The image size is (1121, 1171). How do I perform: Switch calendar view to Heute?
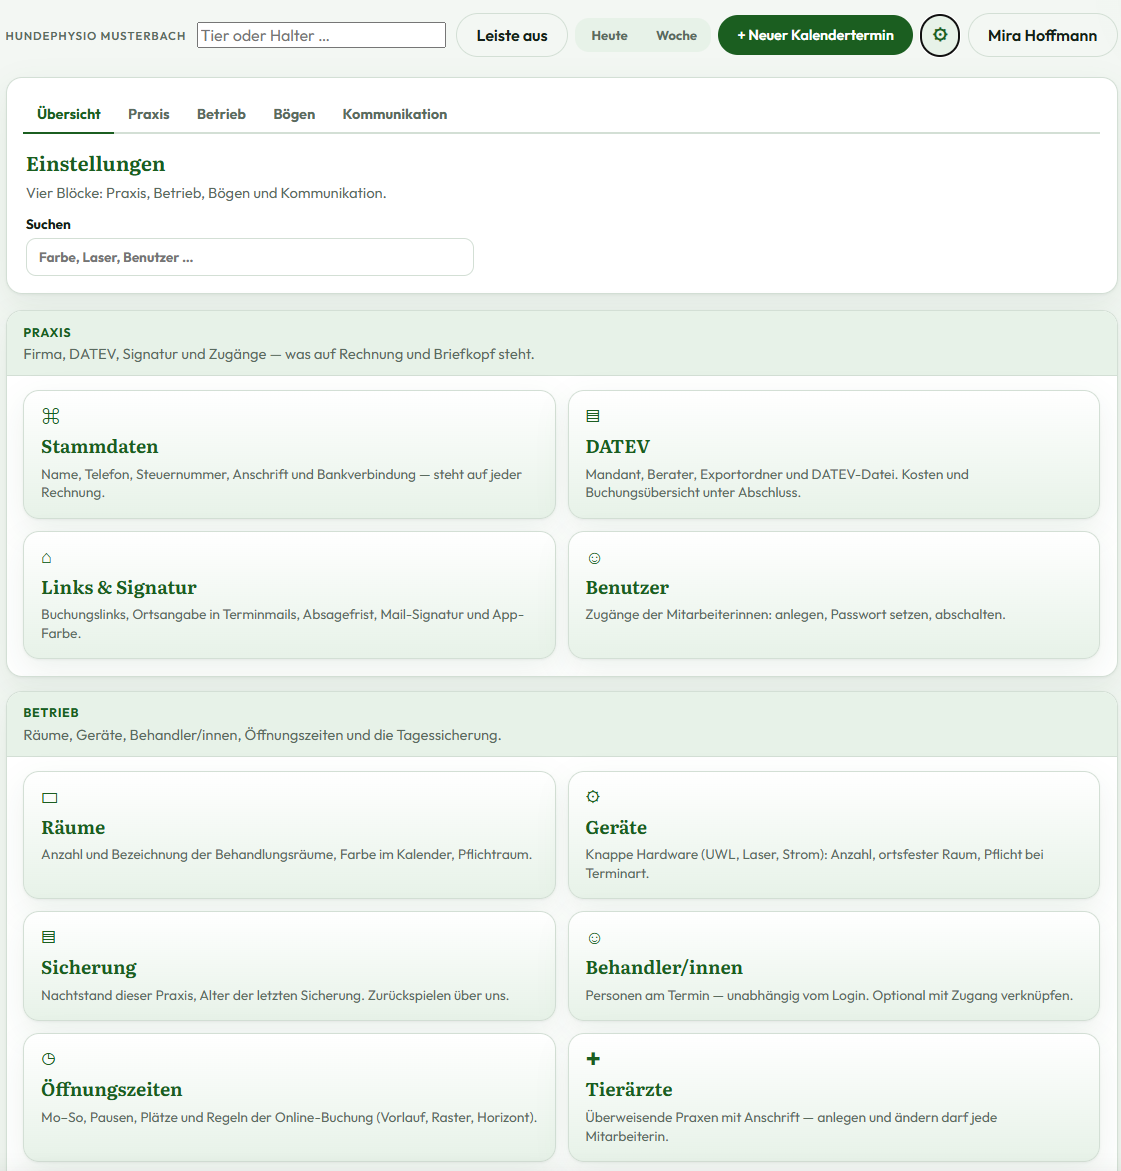tap(609, 35)
